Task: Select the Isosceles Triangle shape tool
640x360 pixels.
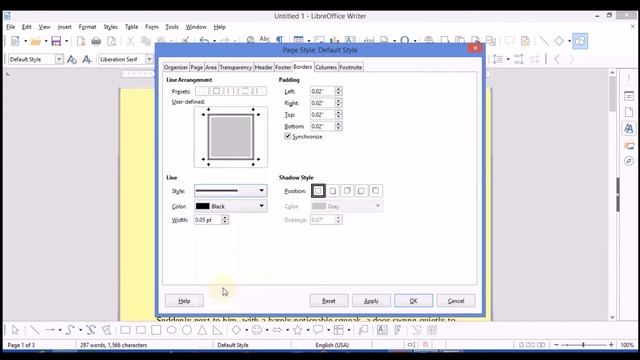Action: (202, 330)
